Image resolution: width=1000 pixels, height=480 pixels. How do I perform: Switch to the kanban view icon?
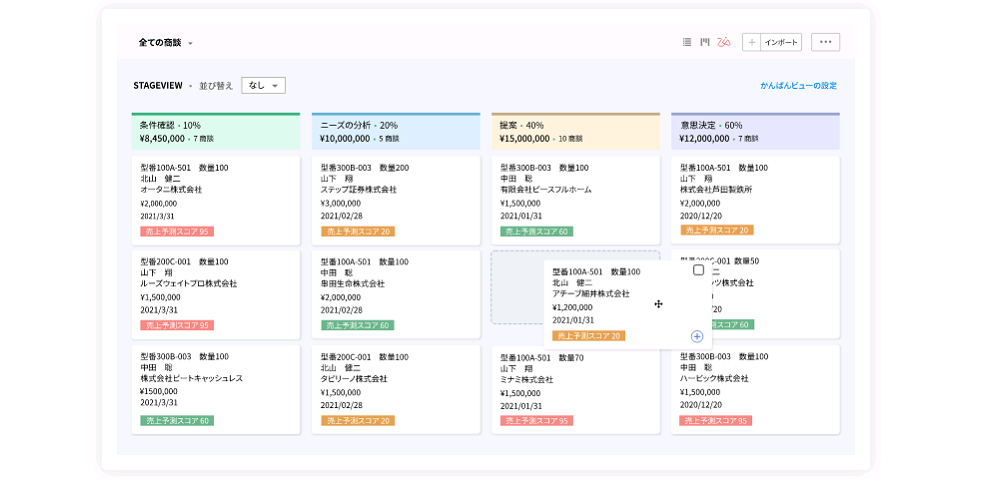(x=705, y=42)
